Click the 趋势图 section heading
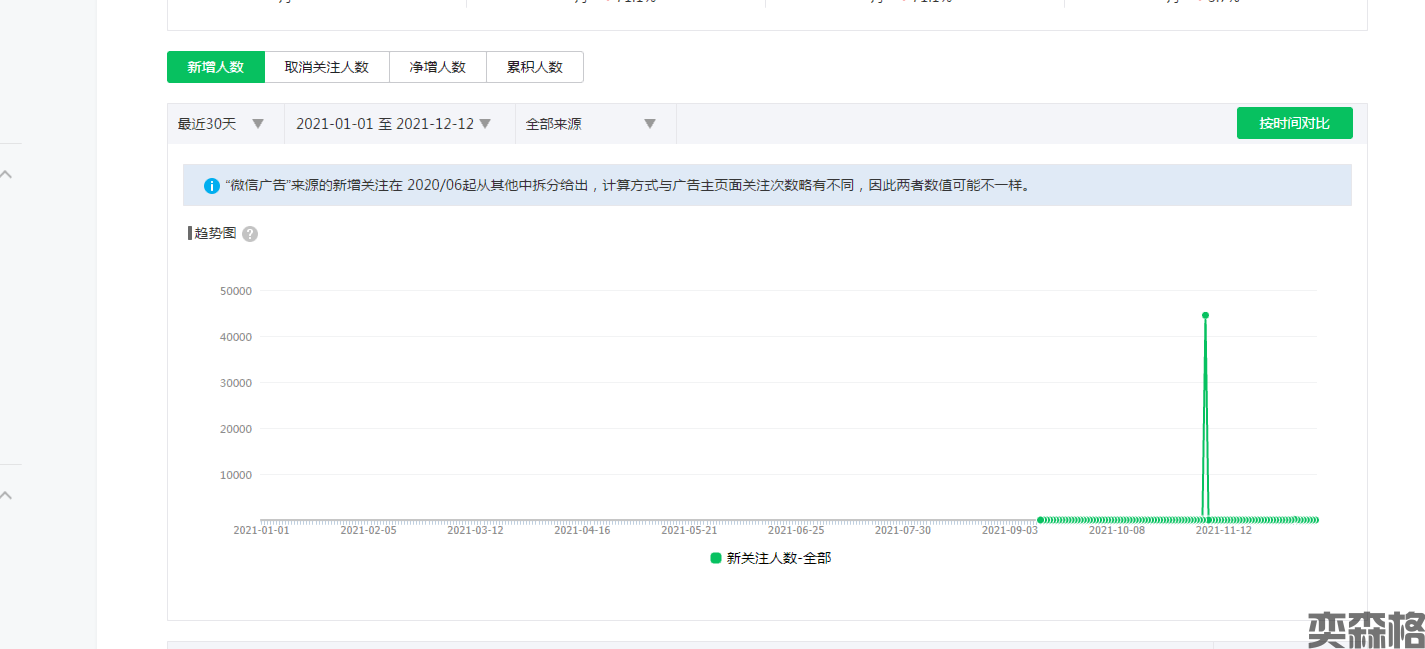This screenshot has height=649, width=1425. [215, 233]
